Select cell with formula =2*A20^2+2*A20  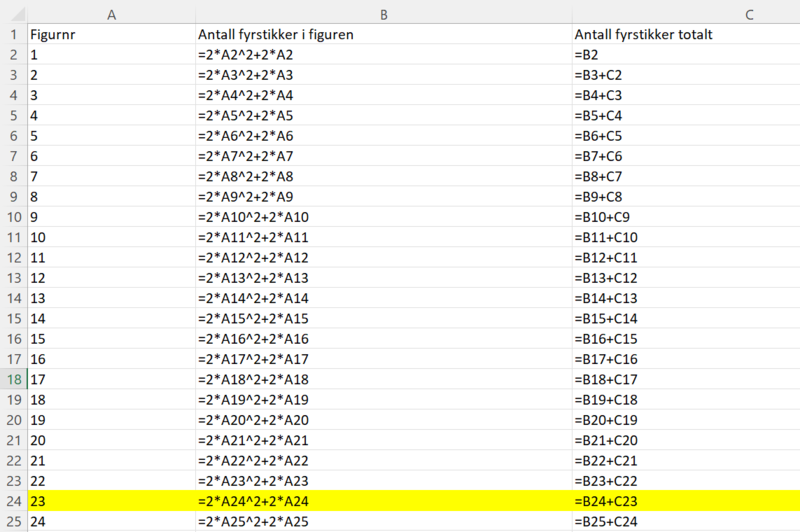point(384,420)
